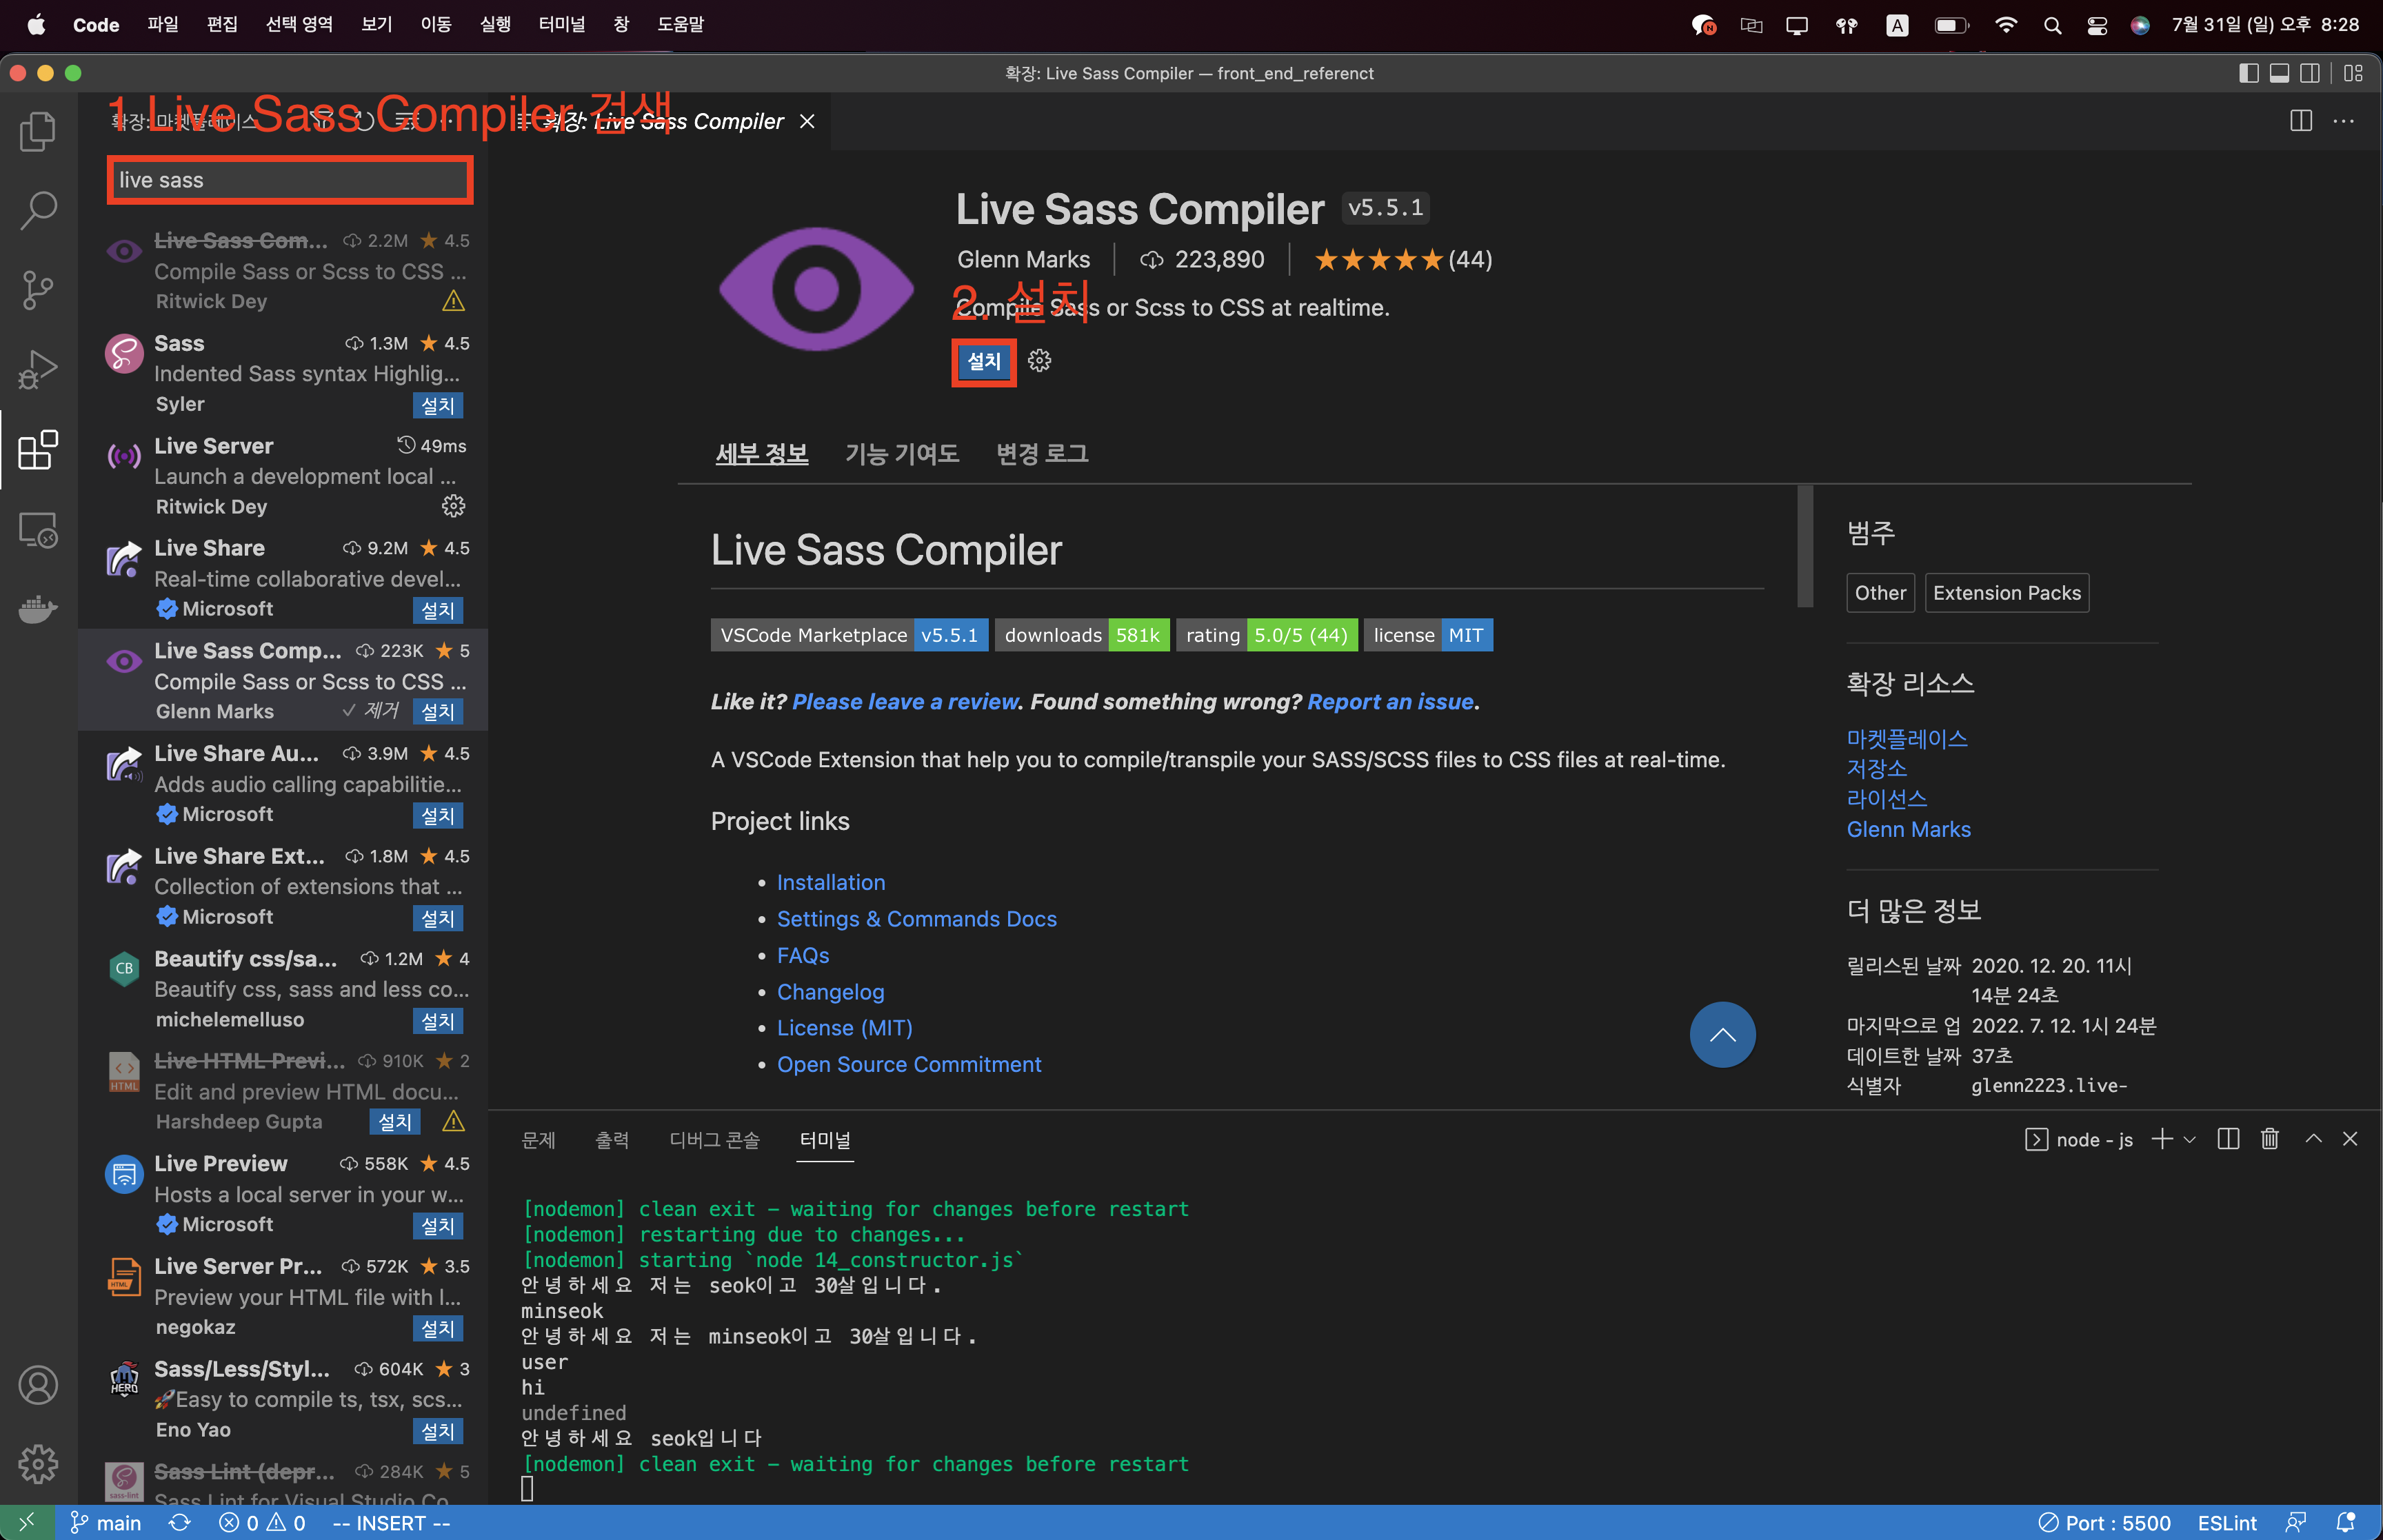2383x1540 pixels.
Task: Open gear dropdown beside Live Sass install button
Action: (1039, 361)
